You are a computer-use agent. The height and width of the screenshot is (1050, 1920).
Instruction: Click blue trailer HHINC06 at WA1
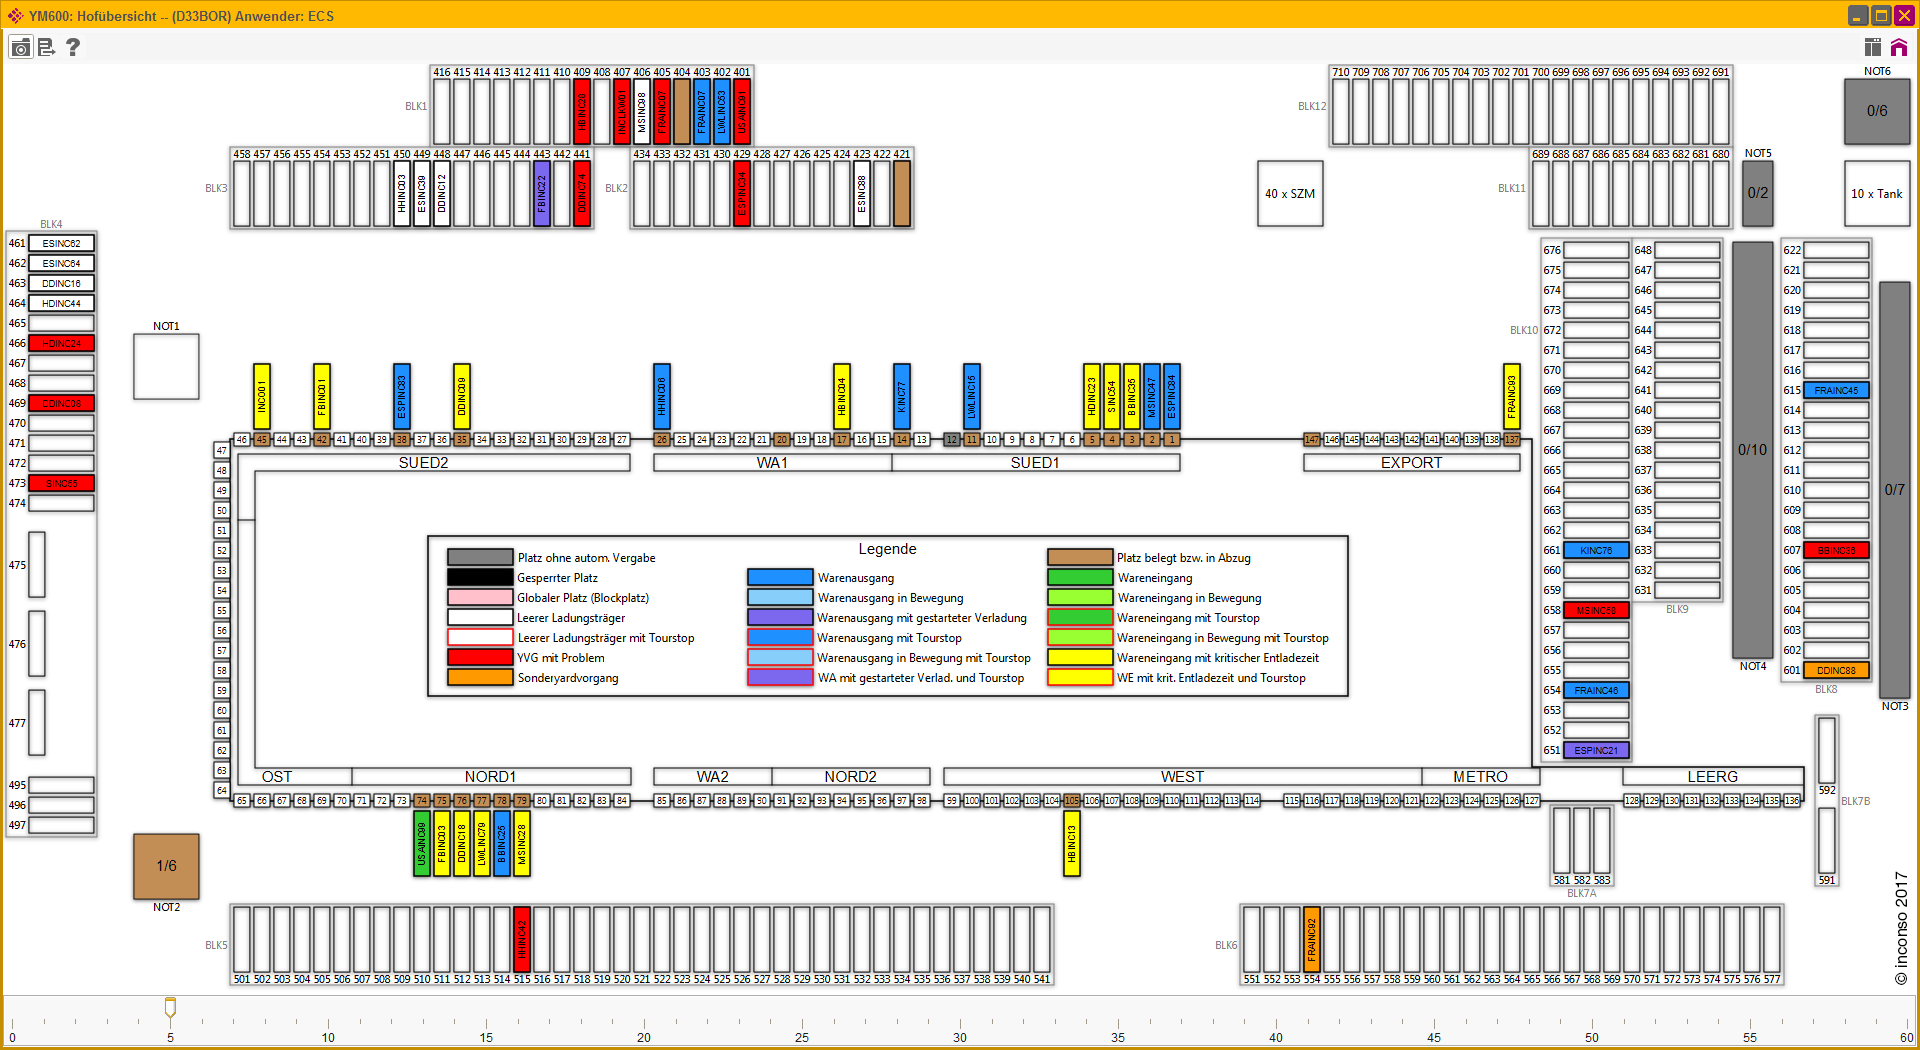(x=662, y=397)
